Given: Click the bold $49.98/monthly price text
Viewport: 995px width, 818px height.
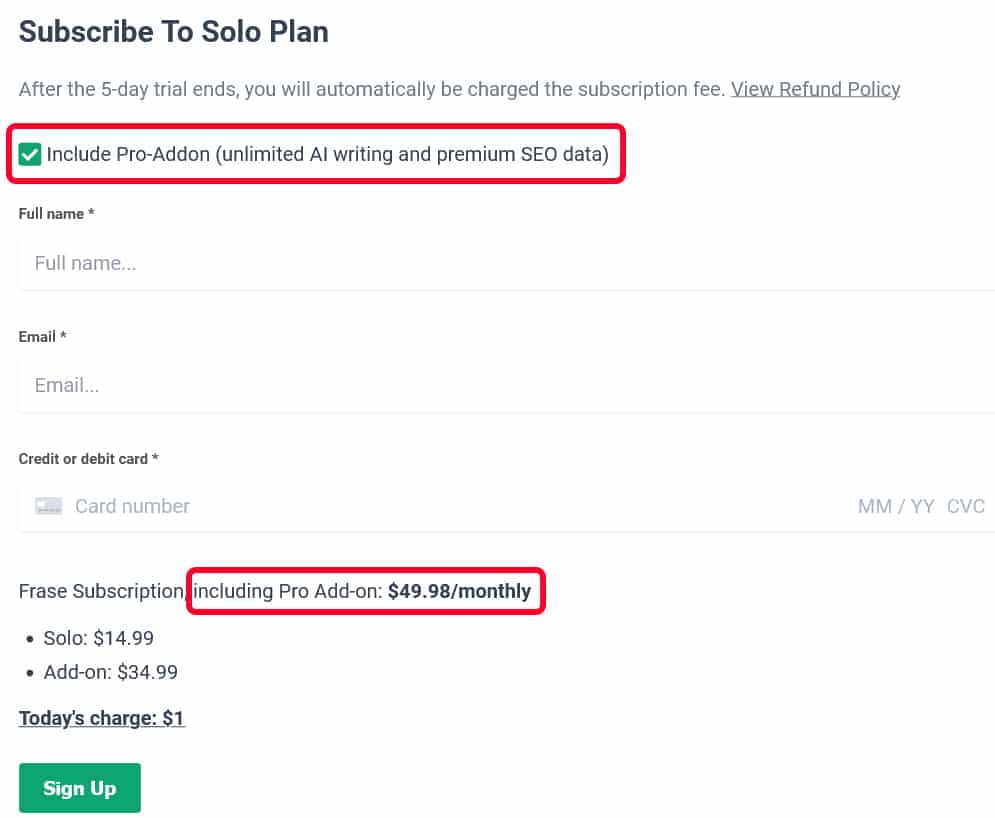Looking at the screenshot, I should click(459, 591).
